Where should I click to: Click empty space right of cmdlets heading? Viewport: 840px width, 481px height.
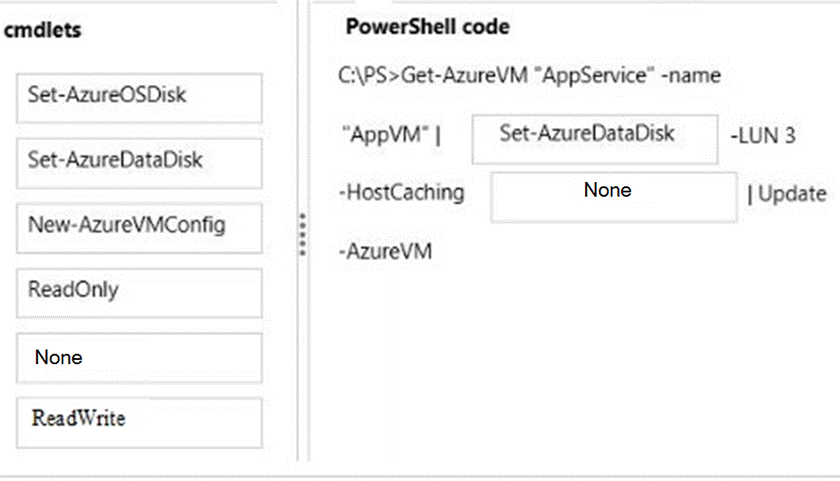pos(180,30)
